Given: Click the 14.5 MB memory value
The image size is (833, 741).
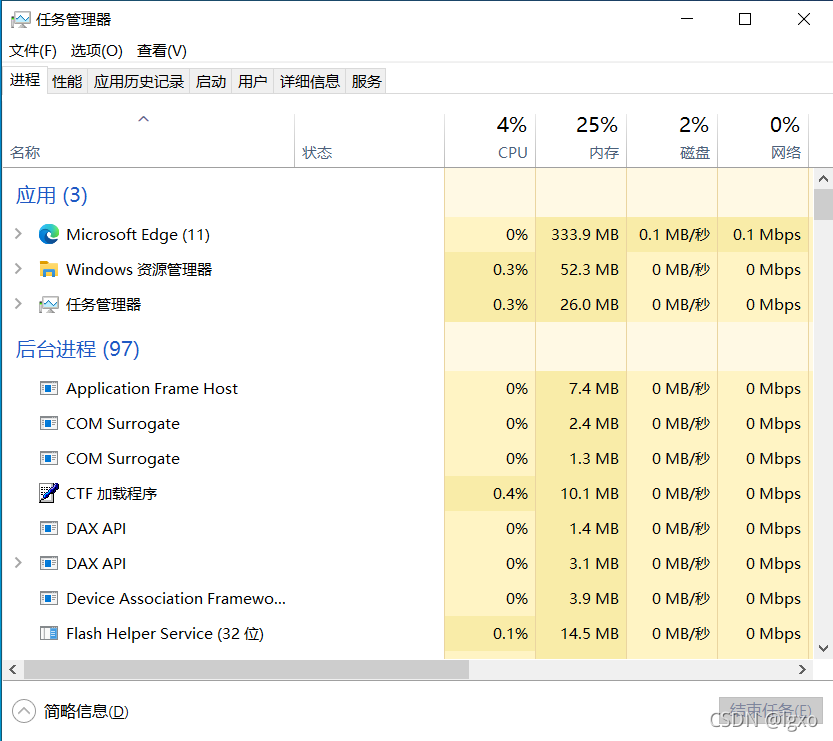Looking at the screenshot, I should point(590,634).
